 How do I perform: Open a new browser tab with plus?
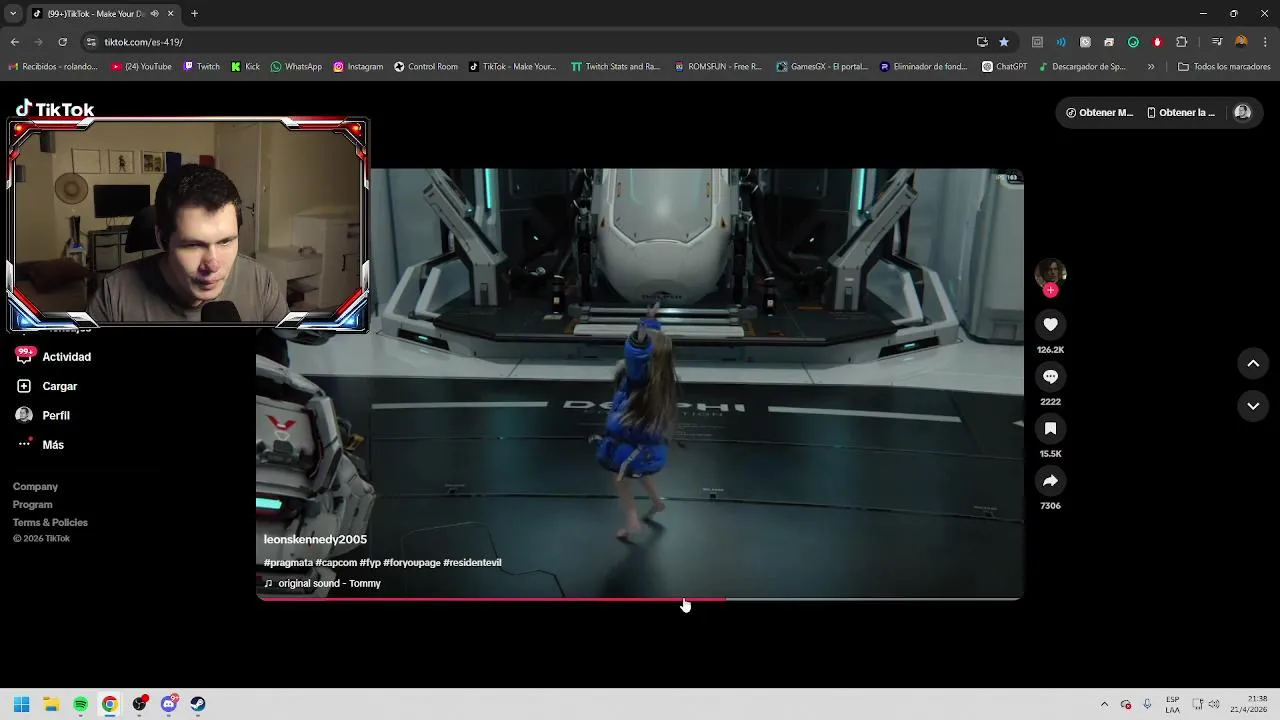[x=194, y=14]
